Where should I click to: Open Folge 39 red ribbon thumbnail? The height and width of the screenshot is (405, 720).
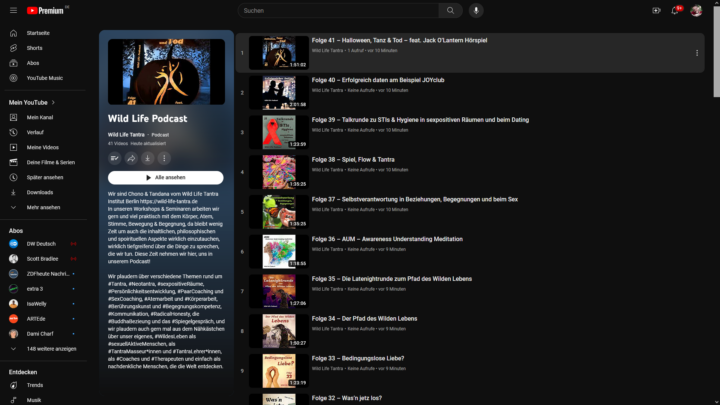279,132
